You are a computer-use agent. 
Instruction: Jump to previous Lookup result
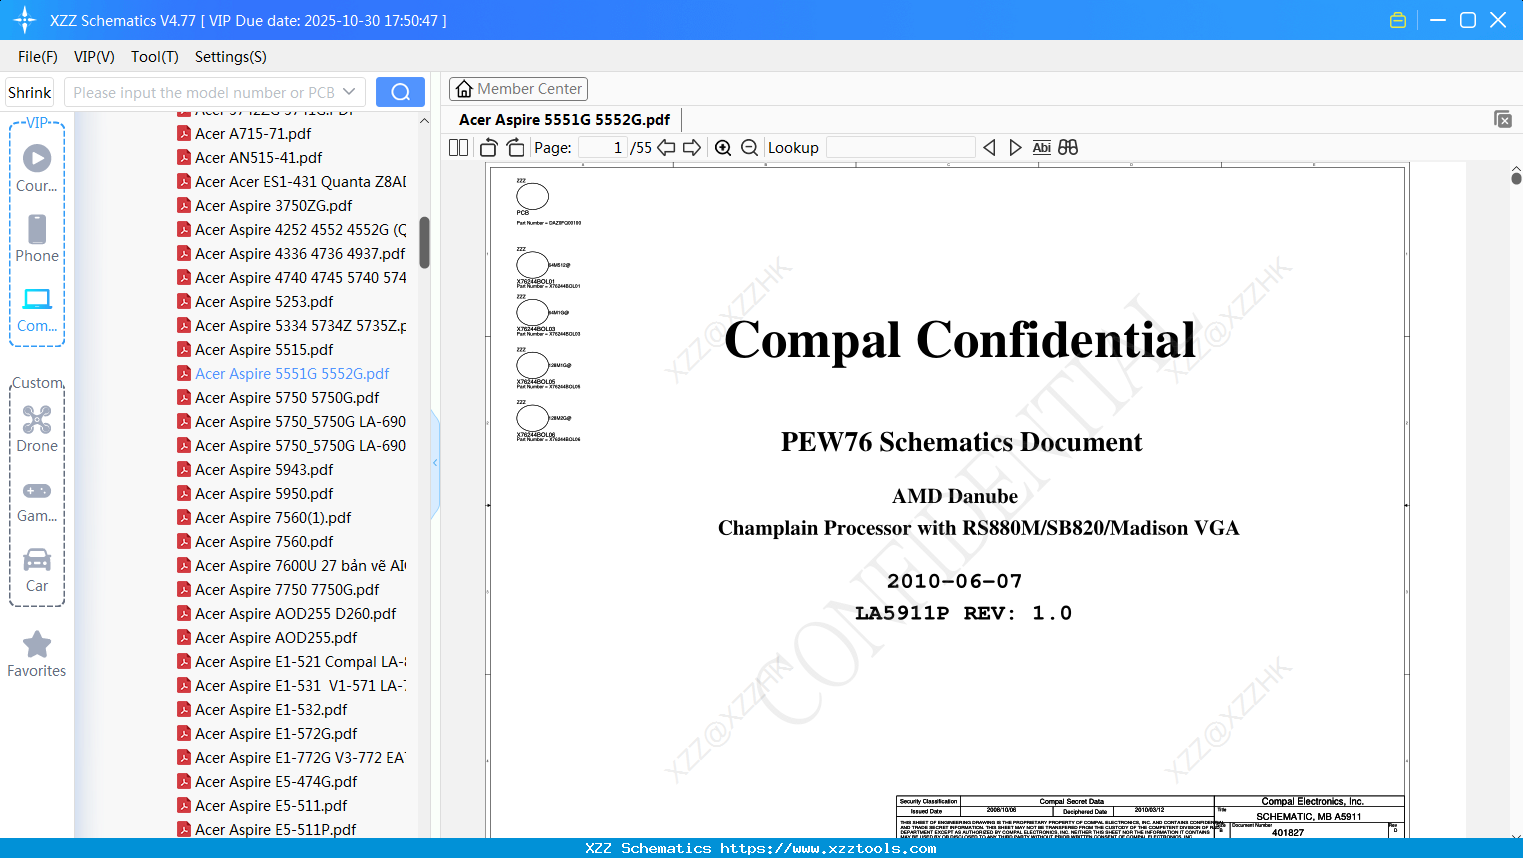pyautogui.click(x=989, y=148)
